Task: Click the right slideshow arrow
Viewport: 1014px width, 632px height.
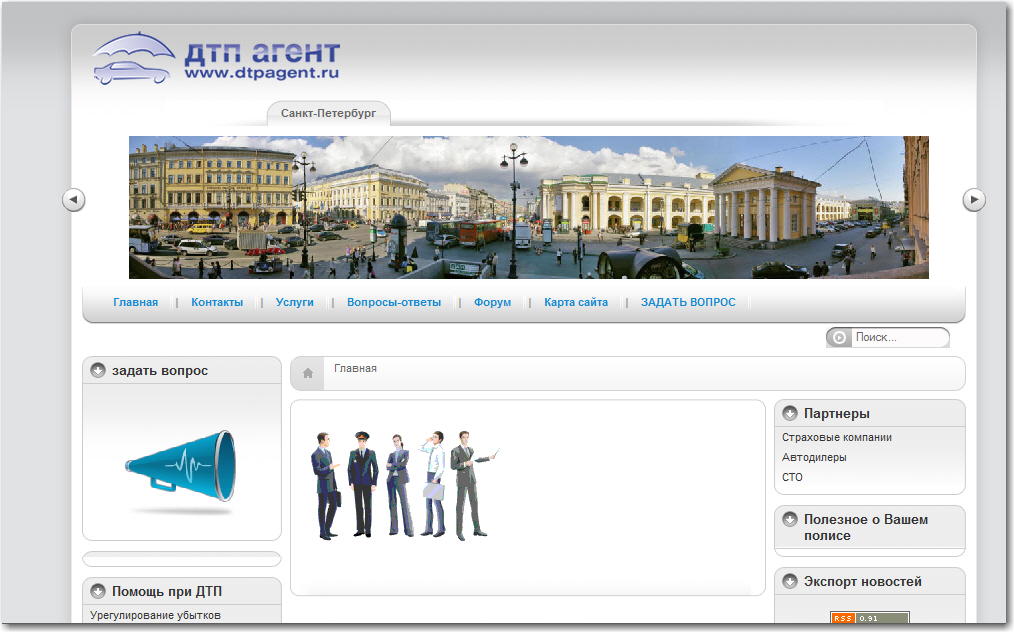Action: coord(974,200)
